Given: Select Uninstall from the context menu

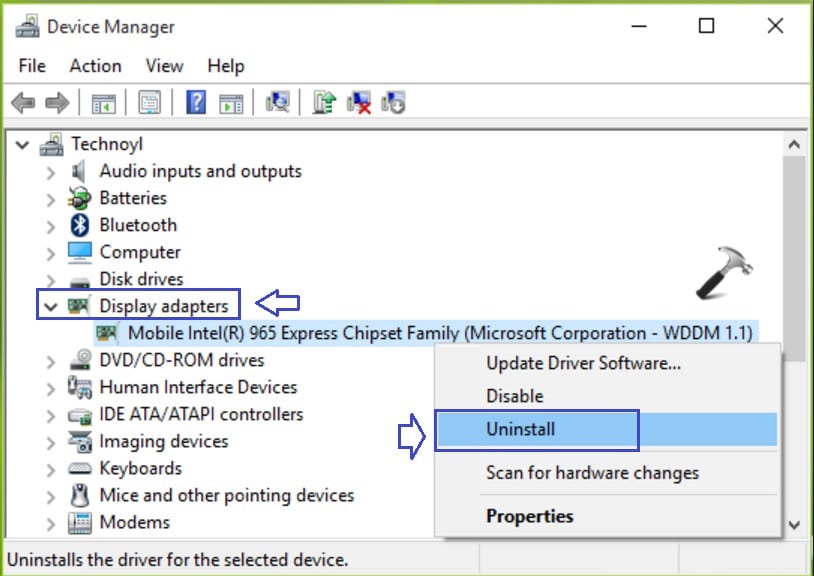Looking at the screenshot, I should click(x=520, y=430).
